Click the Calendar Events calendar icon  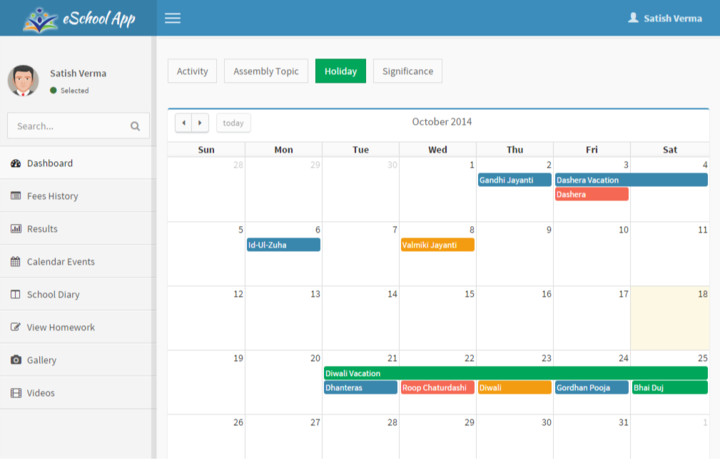(16, 262)
